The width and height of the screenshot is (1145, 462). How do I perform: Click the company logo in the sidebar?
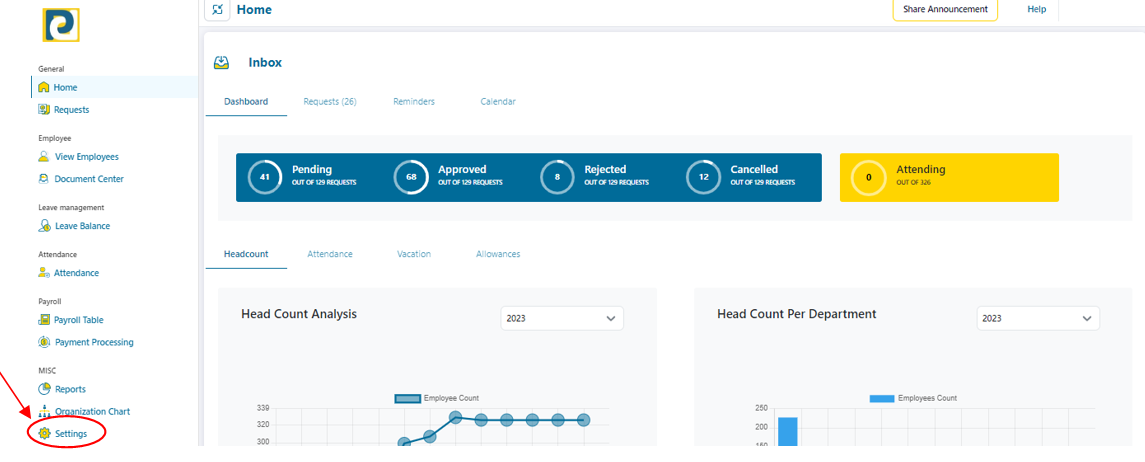(x=61, y=25)
